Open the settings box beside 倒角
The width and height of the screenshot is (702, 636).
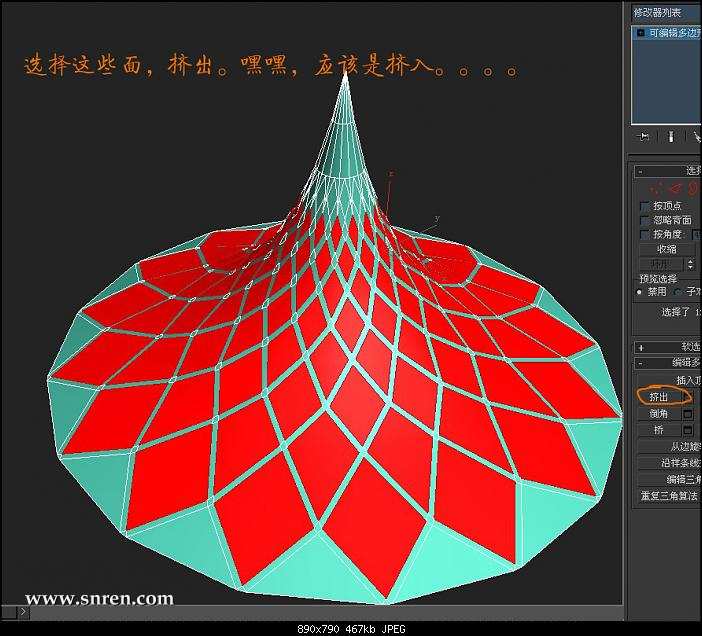(688, 414)
